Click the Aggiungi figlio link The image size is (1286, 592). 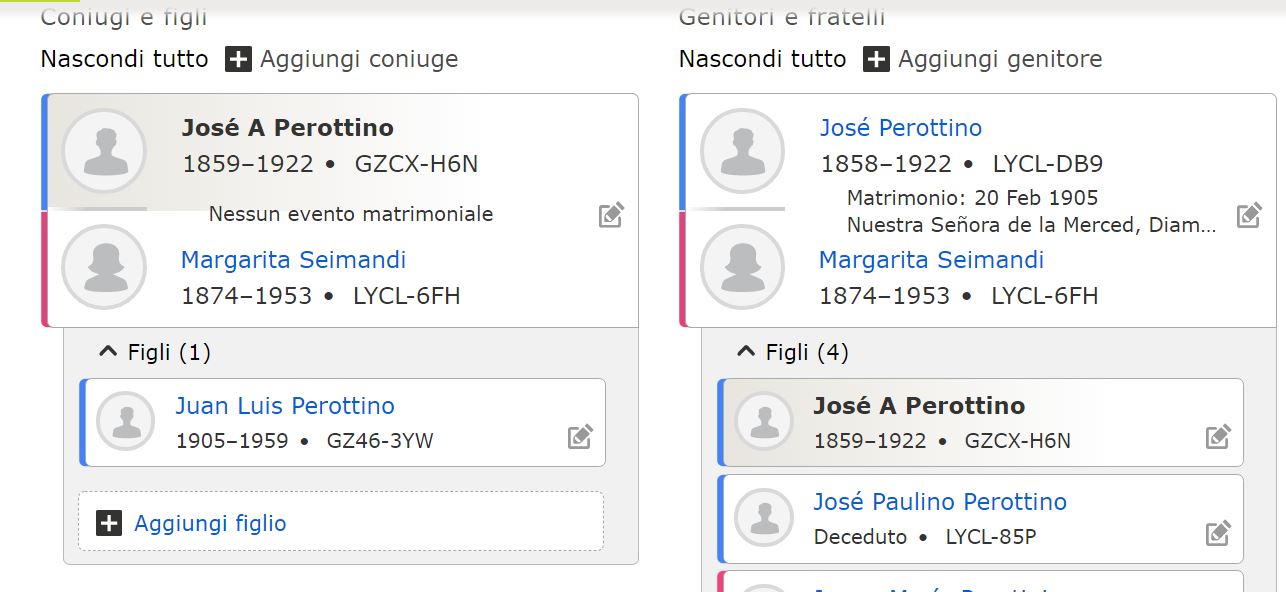click(x=210, y=523)
